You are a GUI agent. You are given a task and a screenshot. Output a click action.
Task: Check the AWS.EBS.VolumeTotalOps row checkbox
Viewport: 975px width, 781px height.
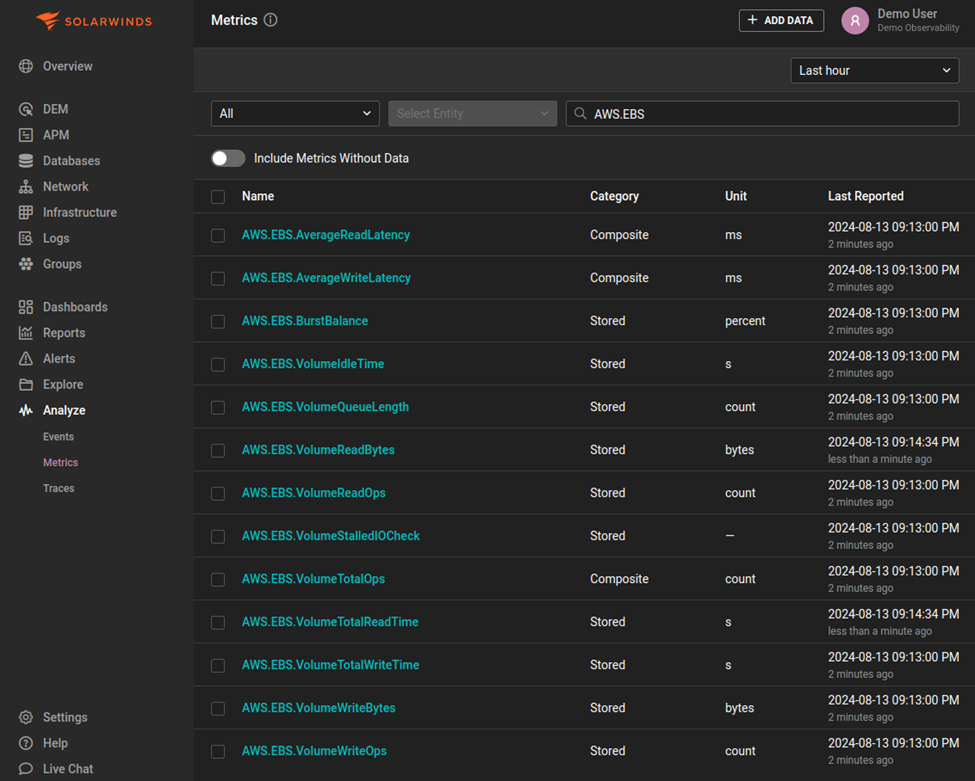click(218, 580)
